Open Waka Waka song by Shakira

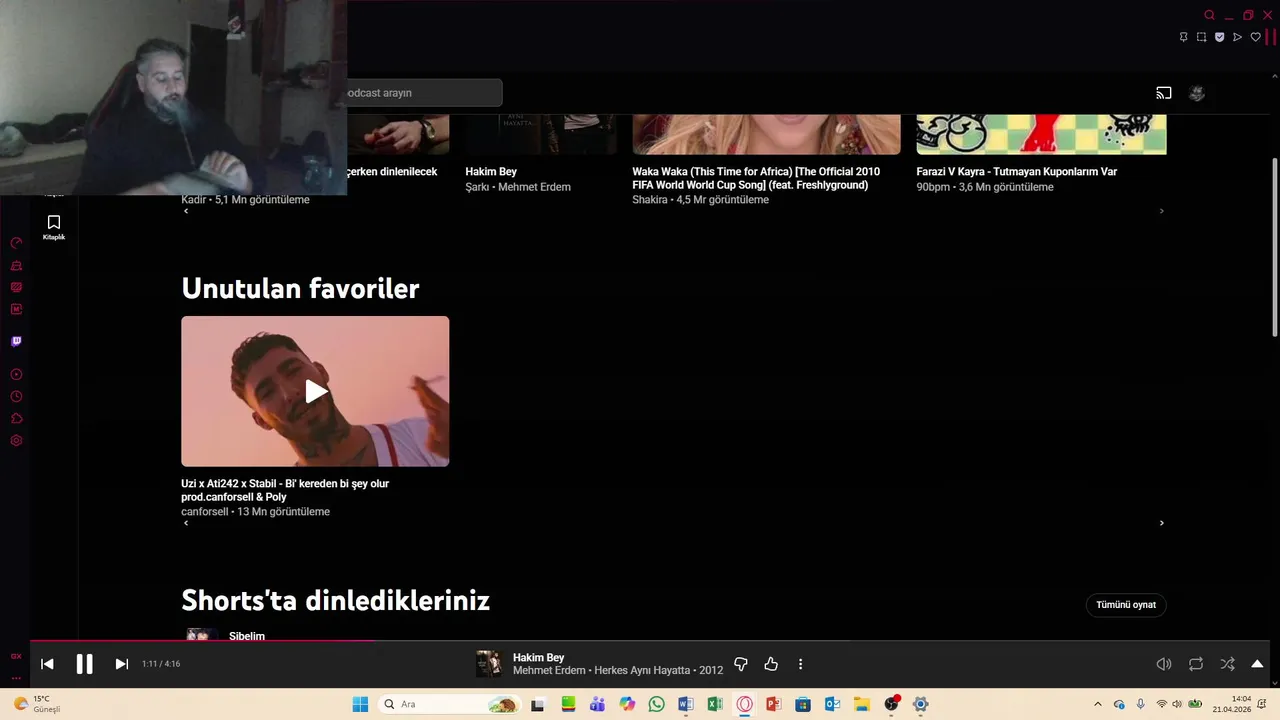(756, 178)
